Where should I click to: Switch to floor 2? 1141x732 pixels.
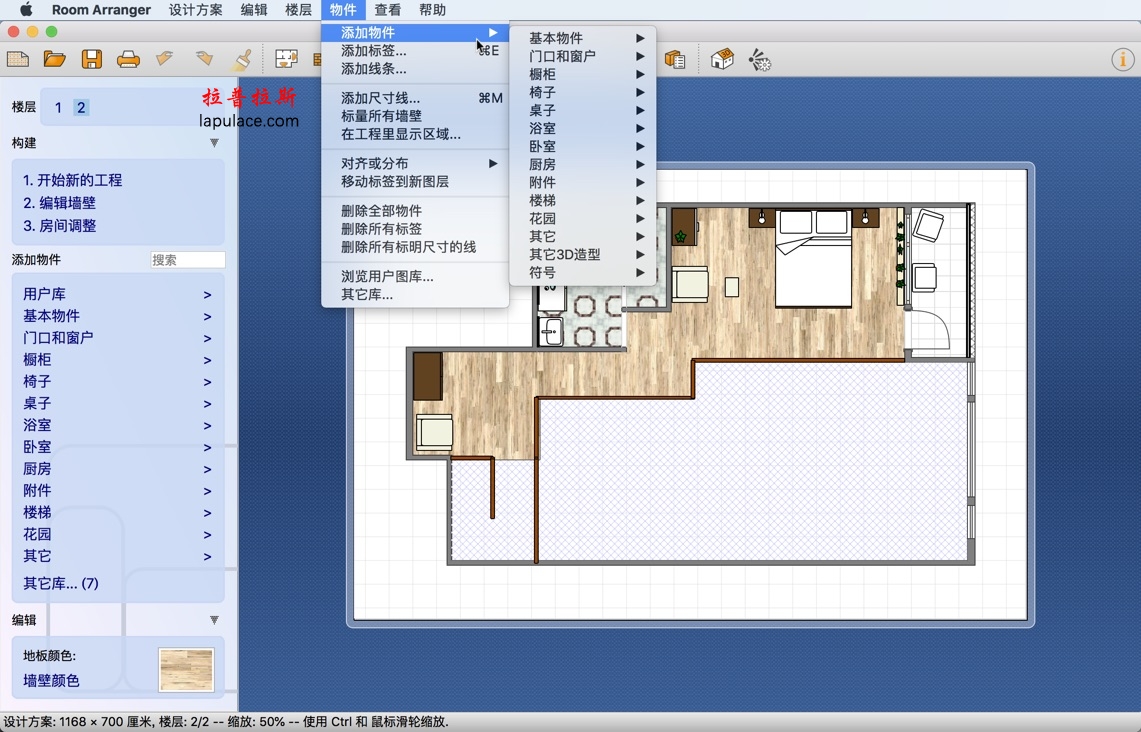tap(81, 108)
